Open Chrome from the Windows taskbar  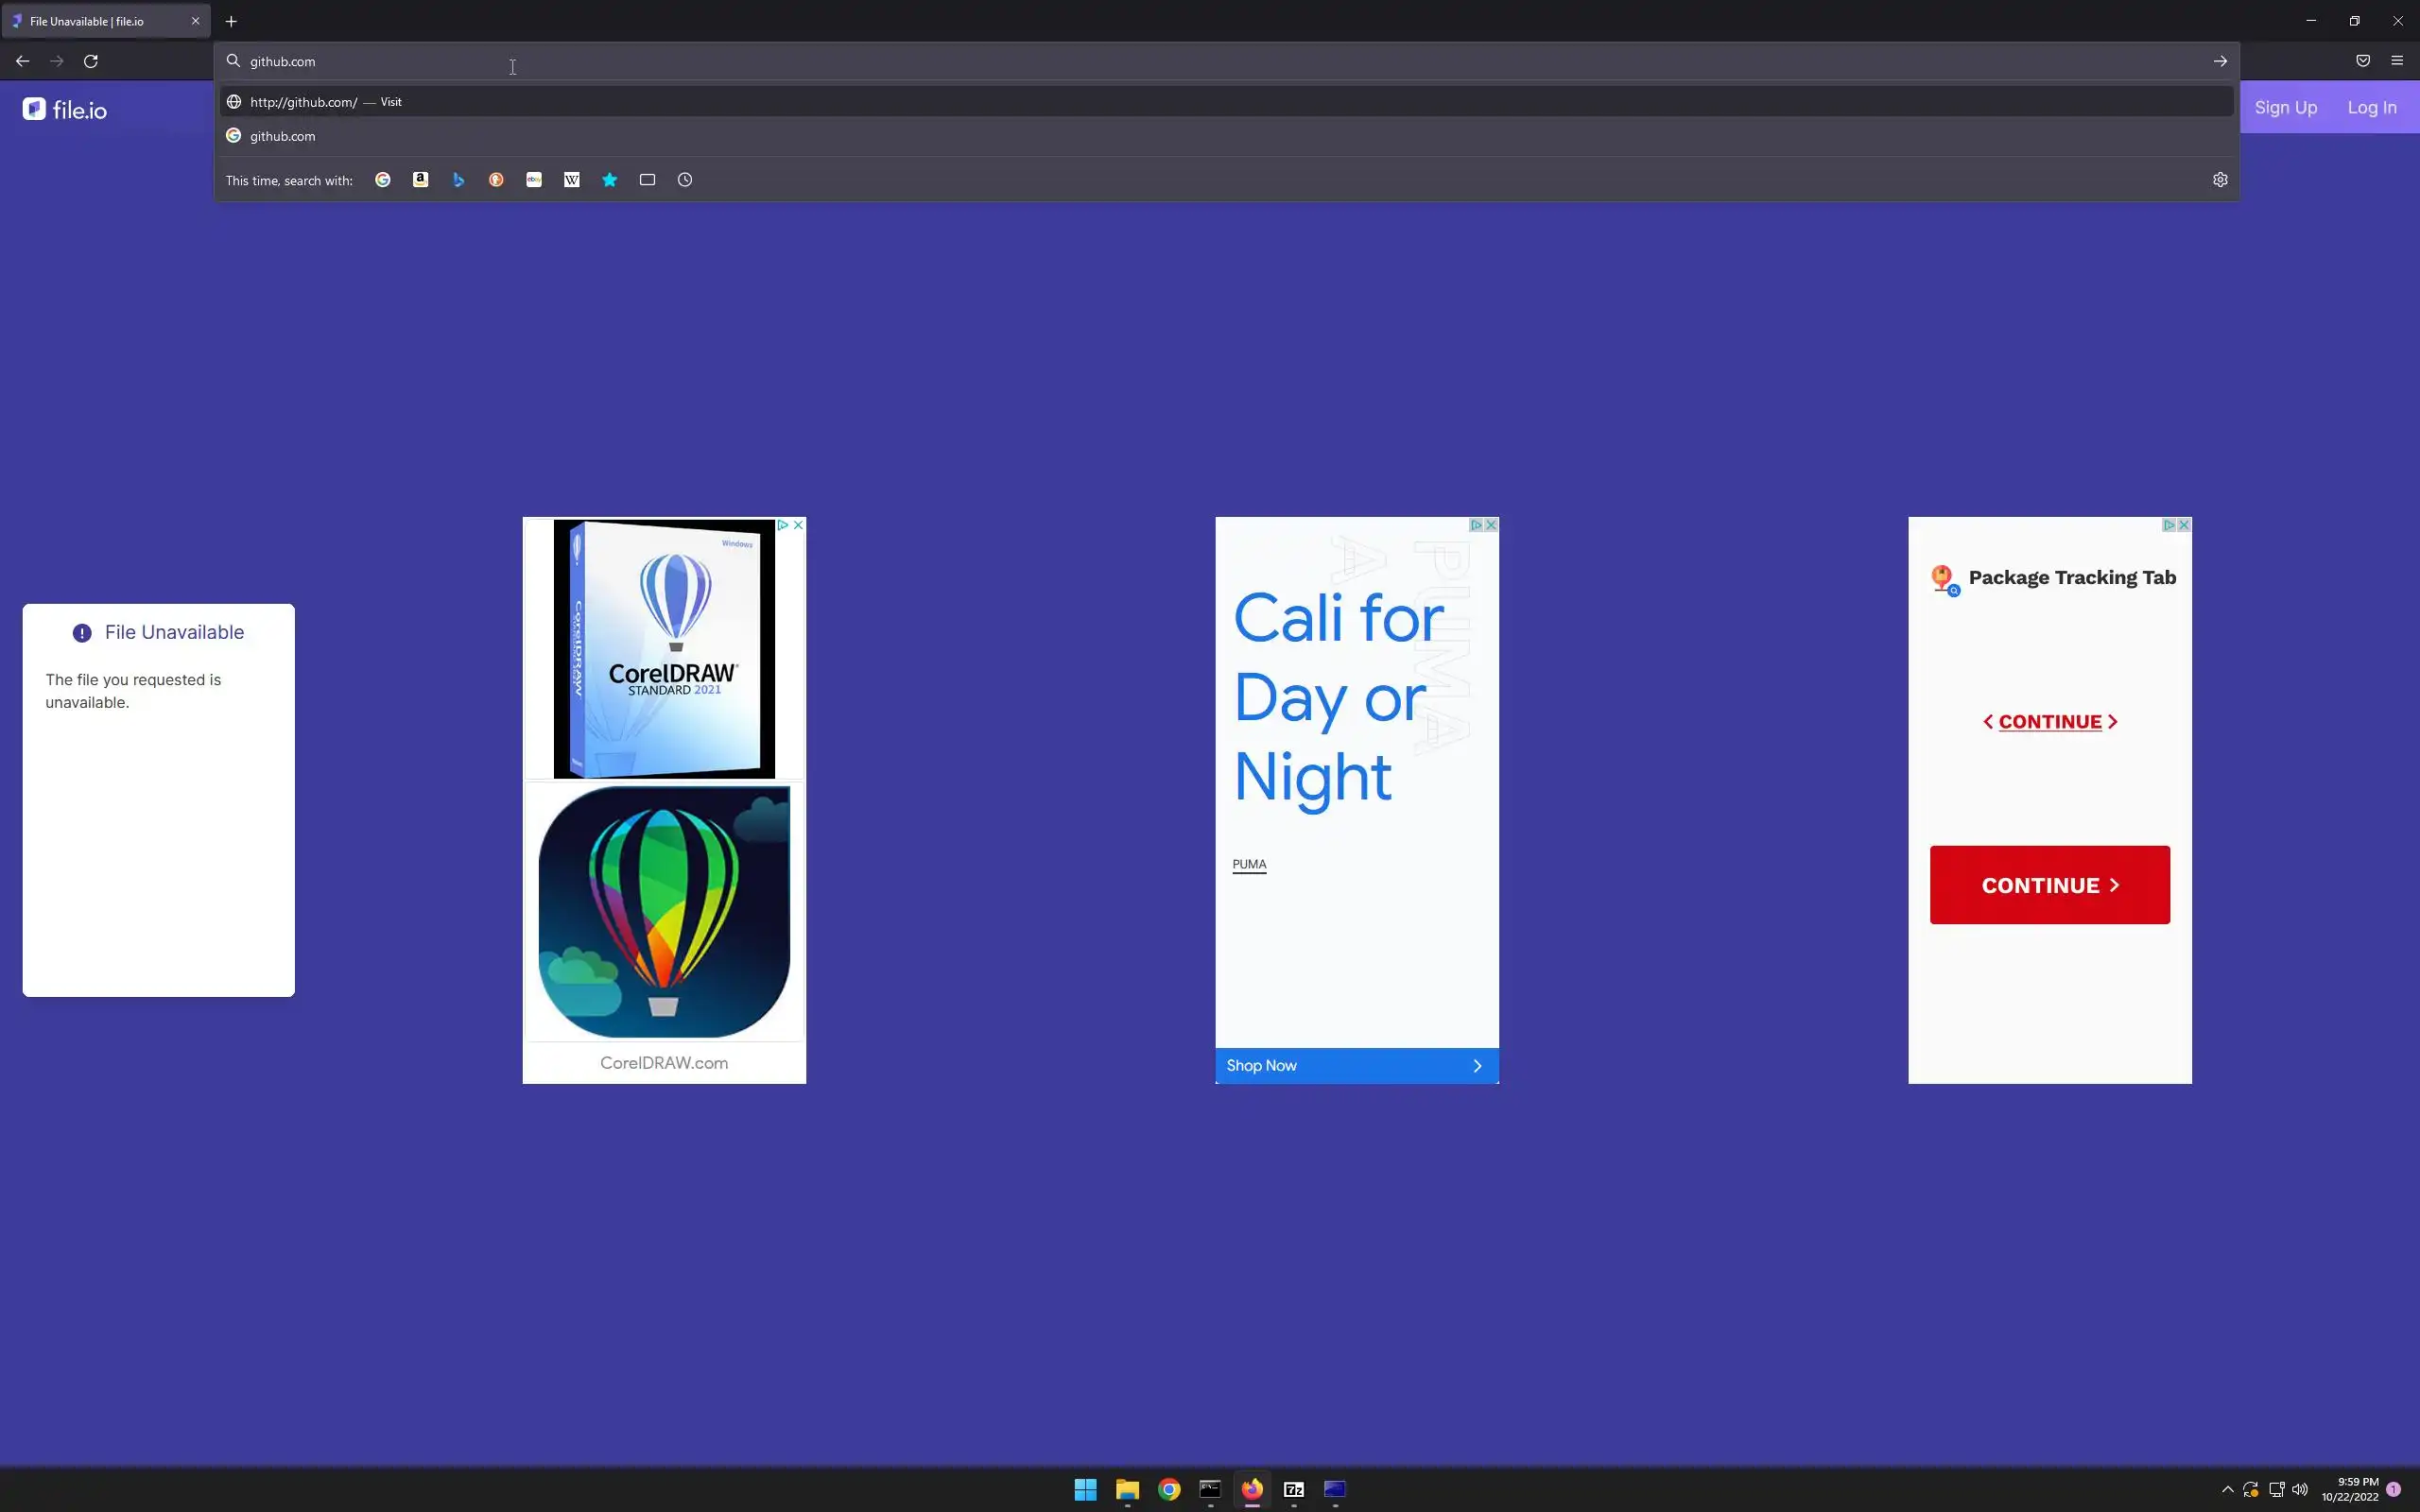click(1169, 1489)
